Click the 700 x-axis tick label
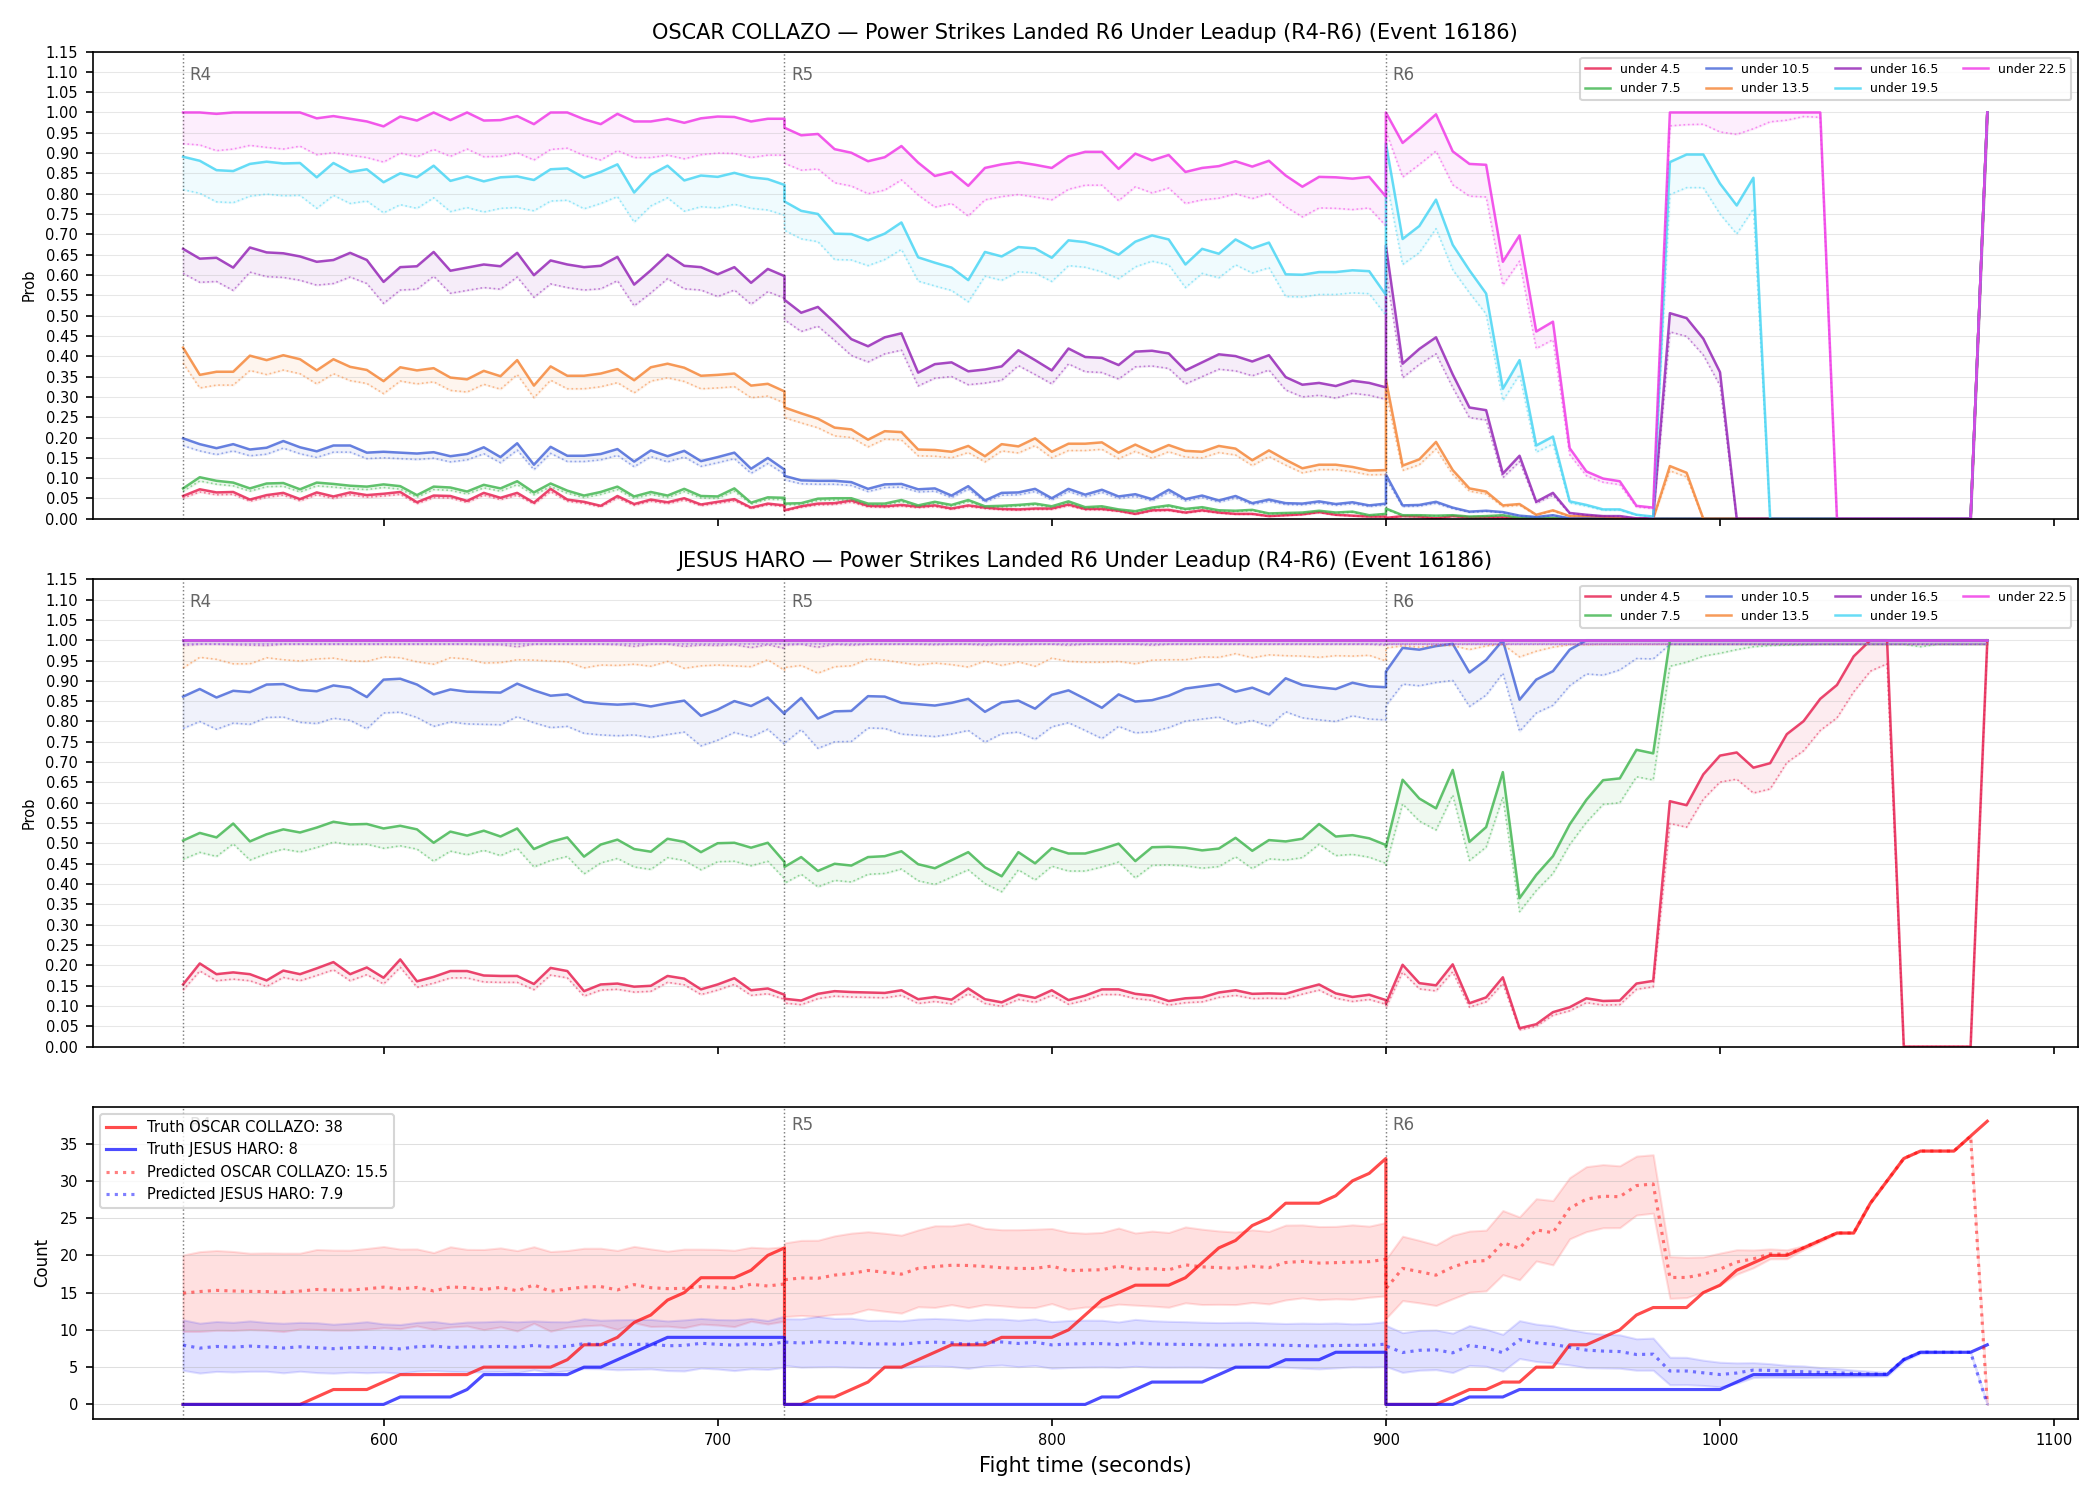Image resolution: width=2100 pixels, height=1500 pixels. click(718, 1440)
